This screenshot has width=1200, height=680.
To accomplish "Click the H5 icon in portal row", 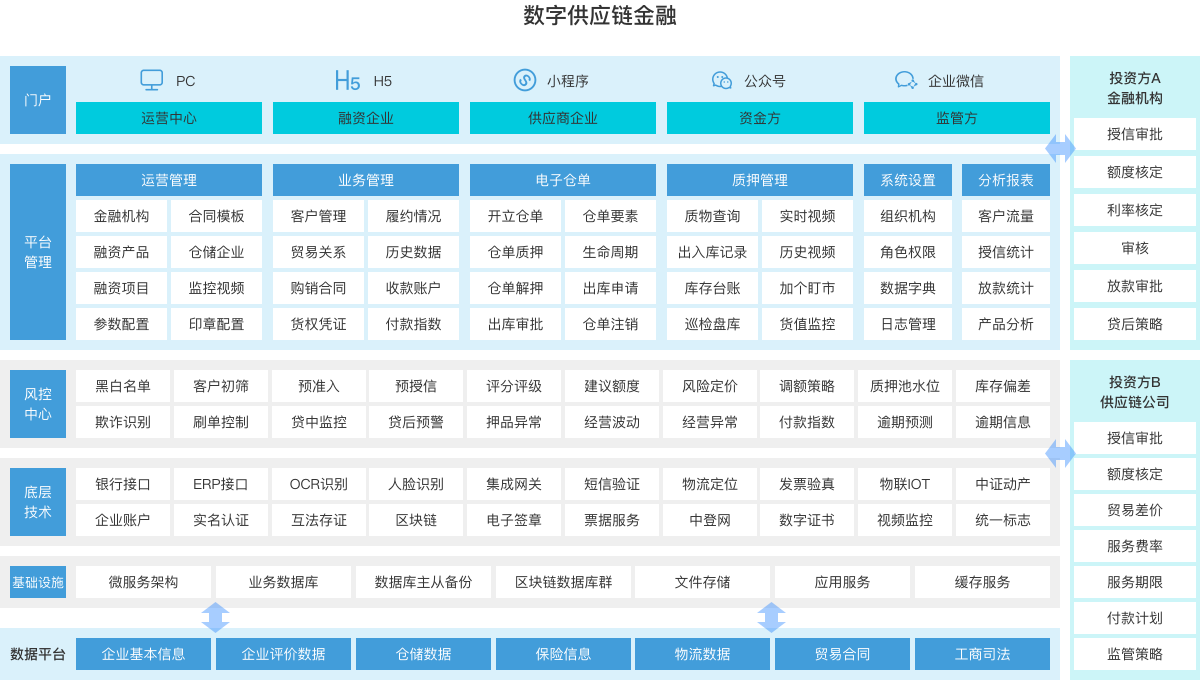I will [347, 81].
